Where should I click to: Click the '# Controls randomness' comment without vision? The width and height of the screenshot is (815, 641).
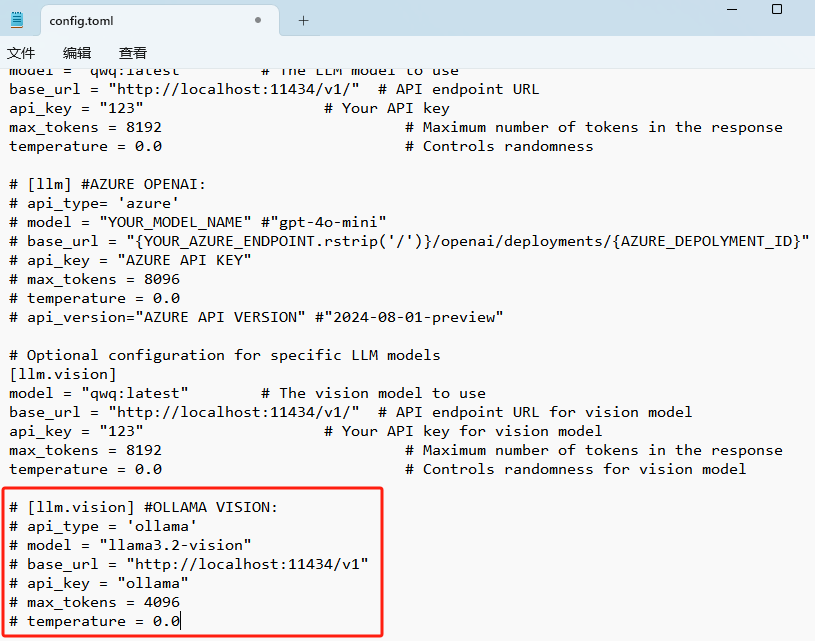(499, 147)
